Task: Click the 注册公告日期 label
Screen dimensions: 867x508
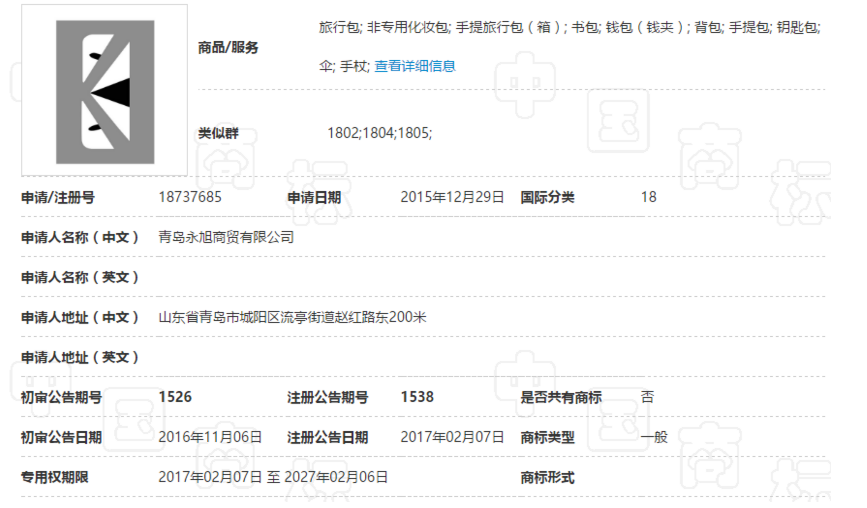Action: point(327,438)
